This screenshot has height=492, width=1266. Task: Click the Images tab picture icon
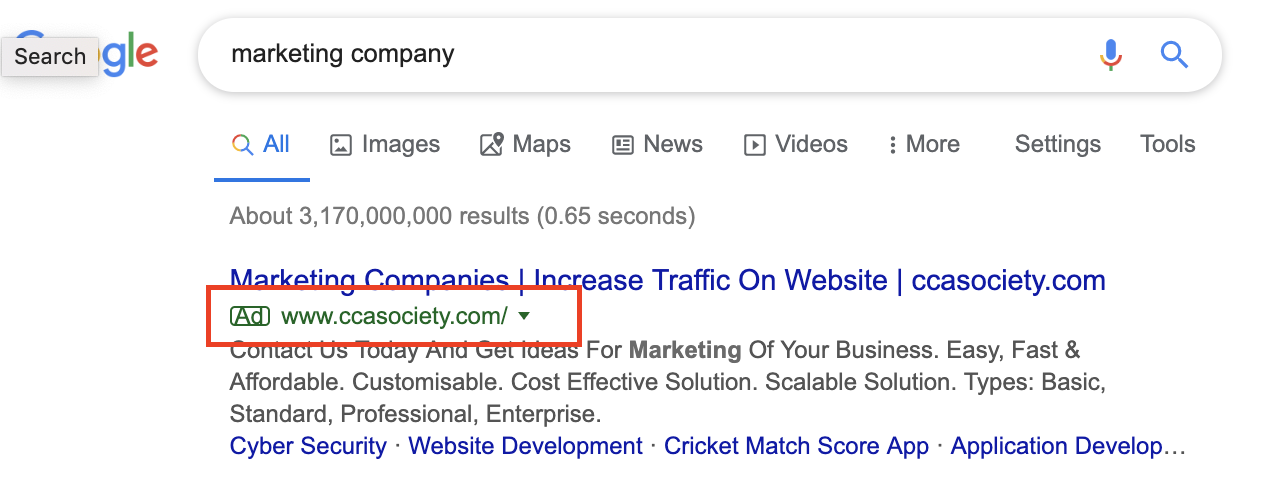(341, 145)
